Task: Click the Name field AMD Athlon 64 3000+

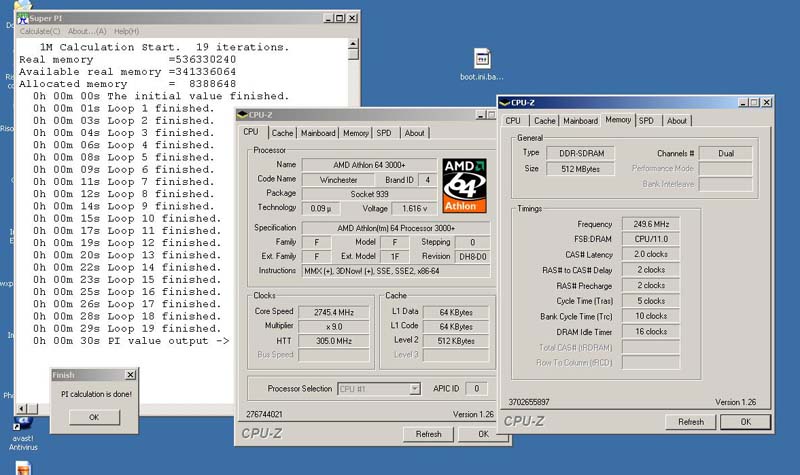Action: pos(369,165)
